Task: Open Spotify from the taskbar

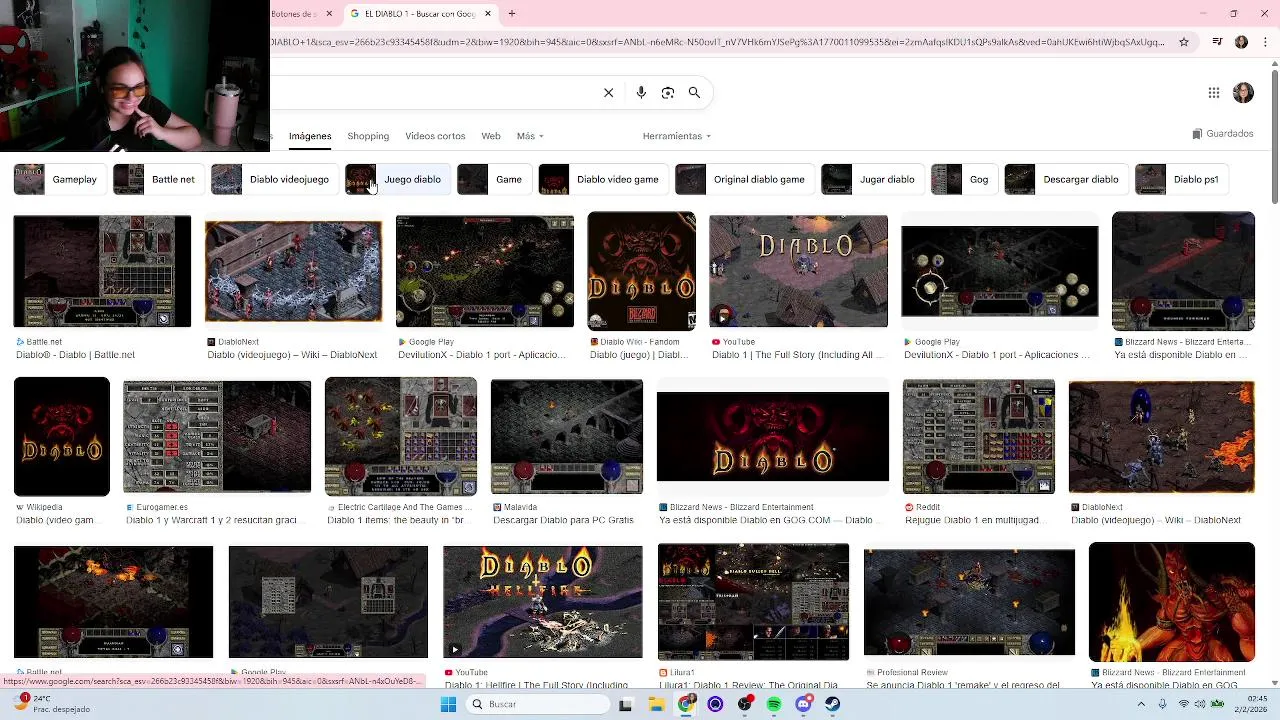Action: 774,704
